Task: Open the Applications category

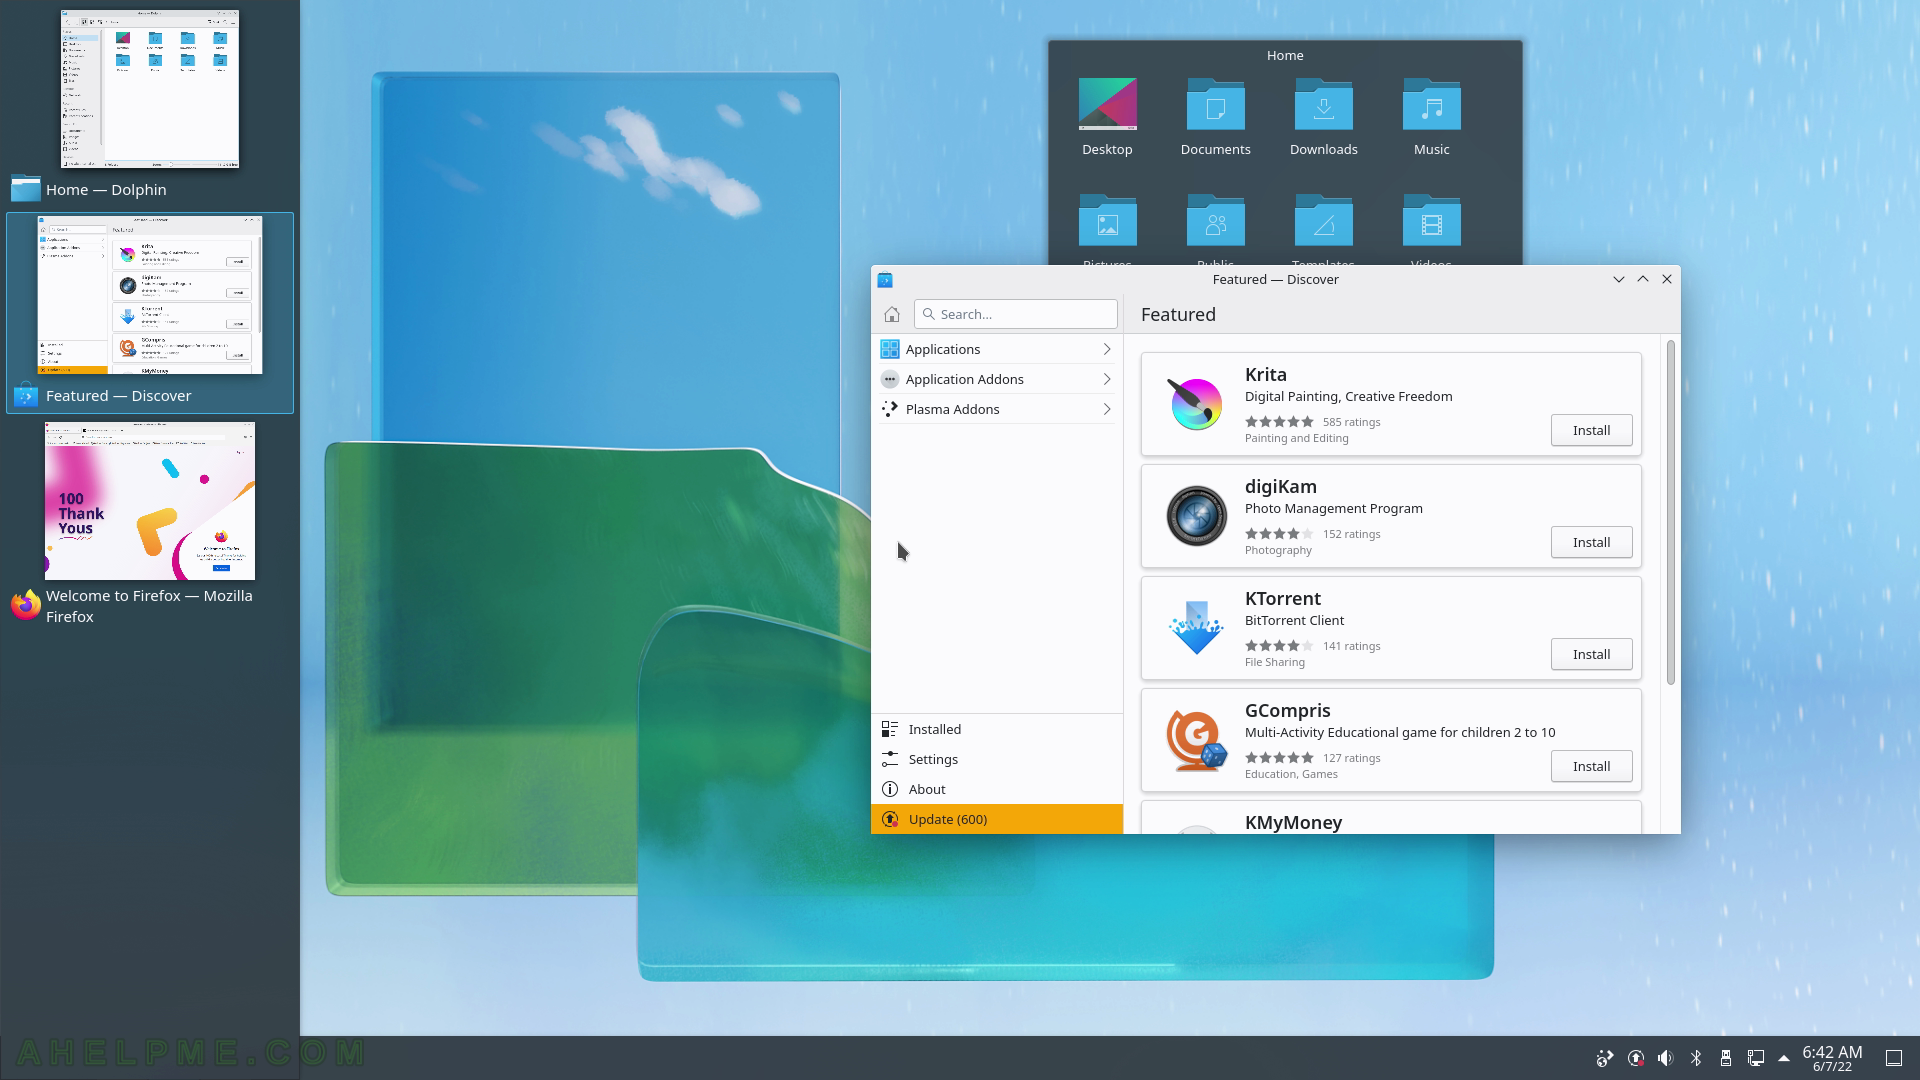Action: tap(997, 349)
